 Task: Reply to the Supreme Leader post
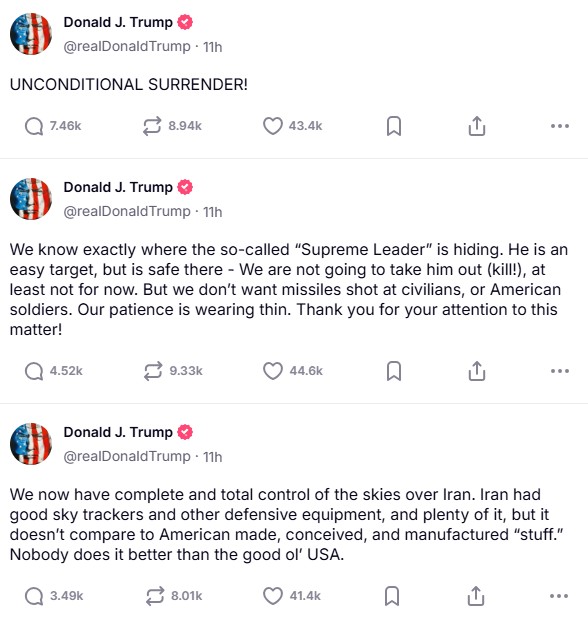34,371
